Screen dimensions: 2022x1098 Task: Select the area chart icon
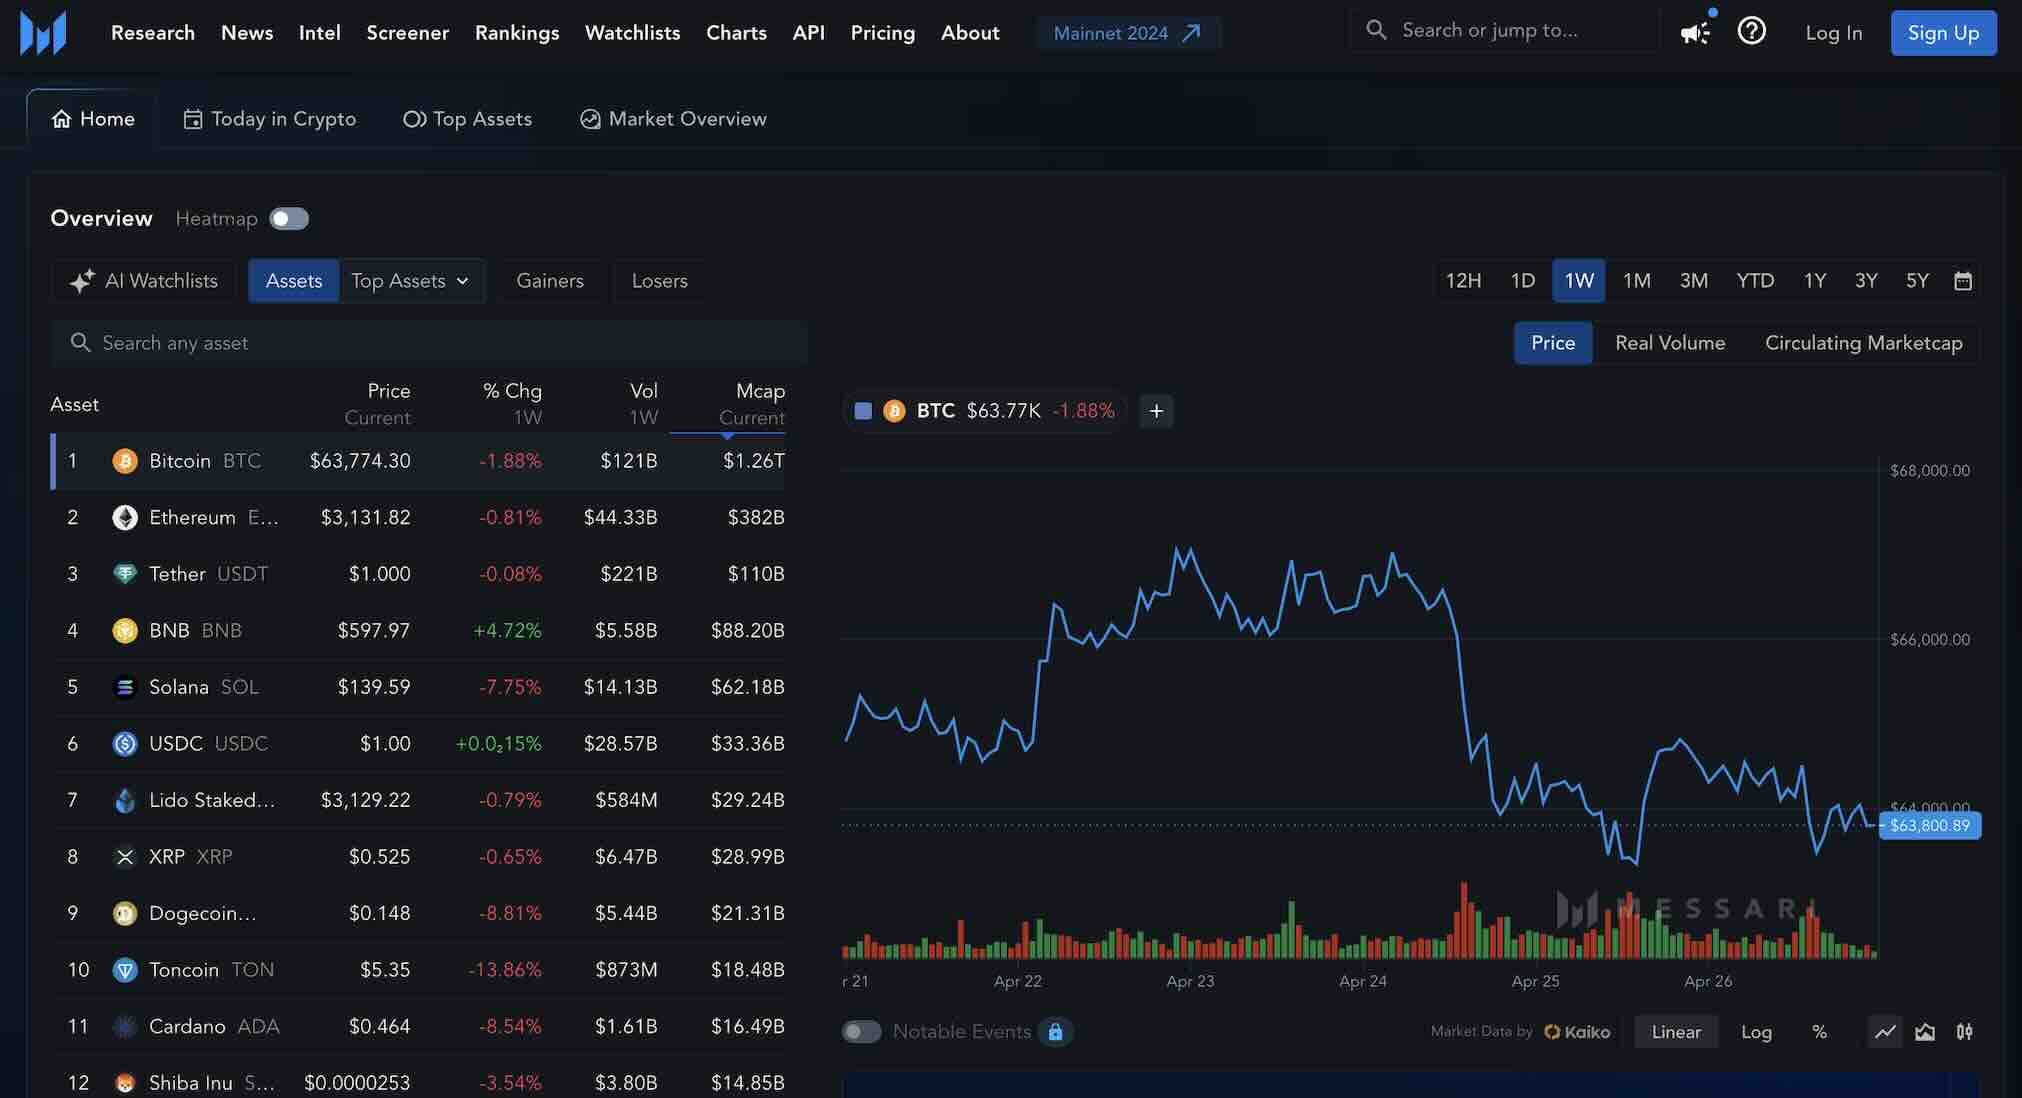(x=1924, y=1032)
